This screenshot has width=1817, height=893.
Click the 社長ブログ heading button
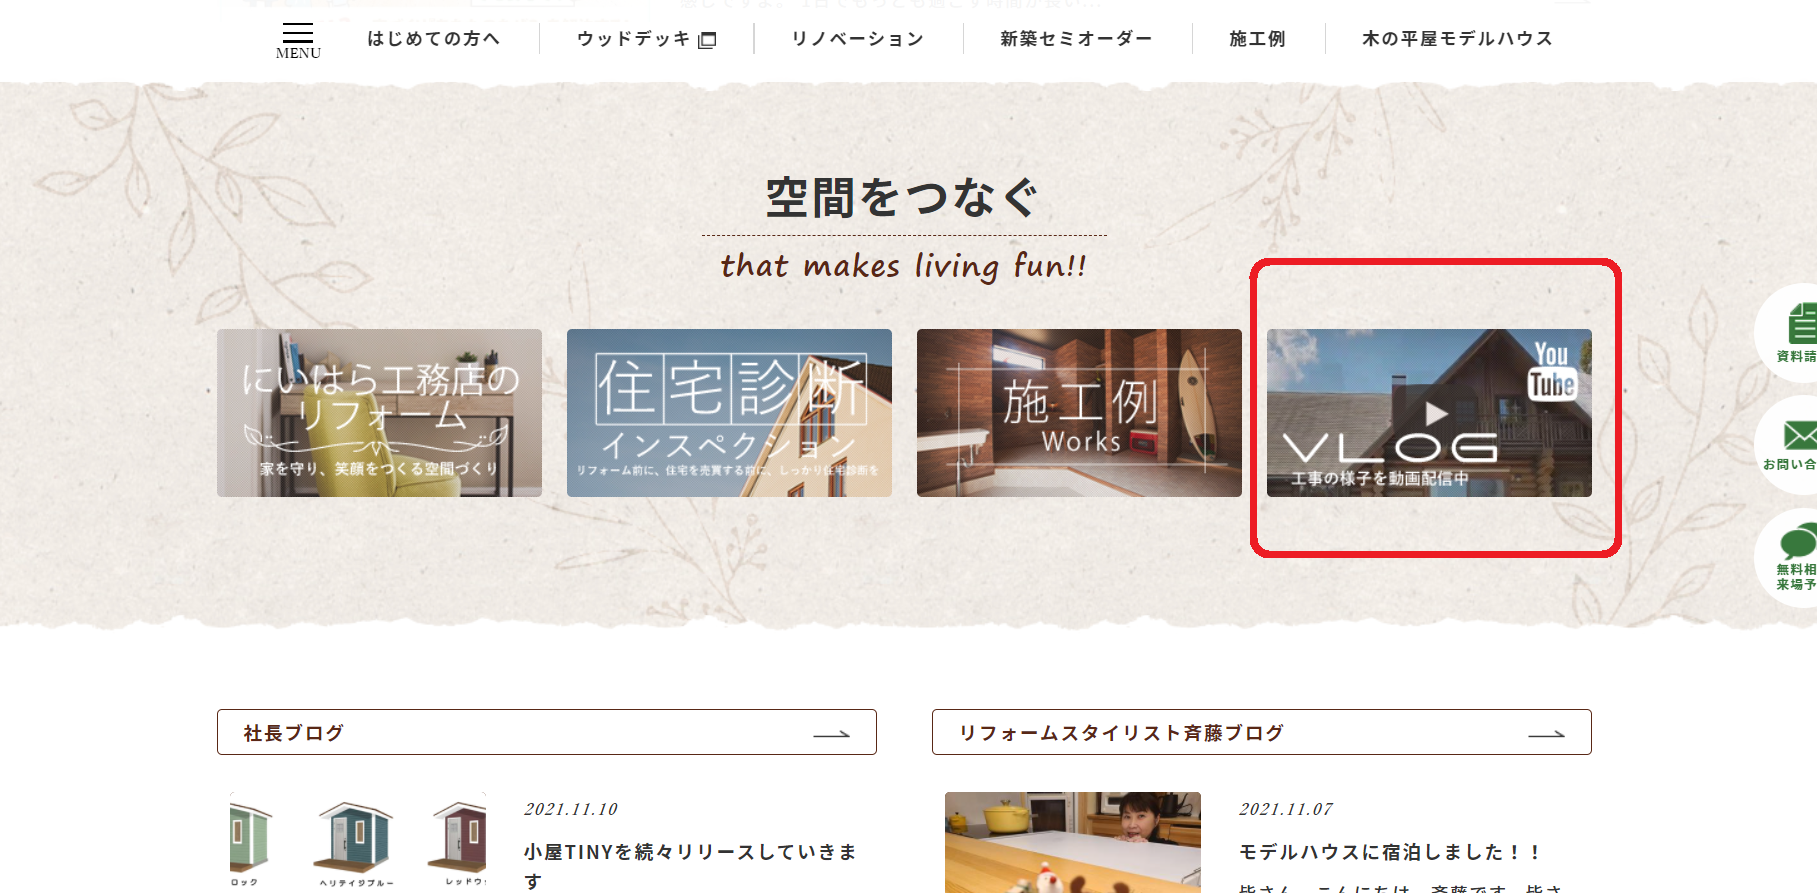294,733
